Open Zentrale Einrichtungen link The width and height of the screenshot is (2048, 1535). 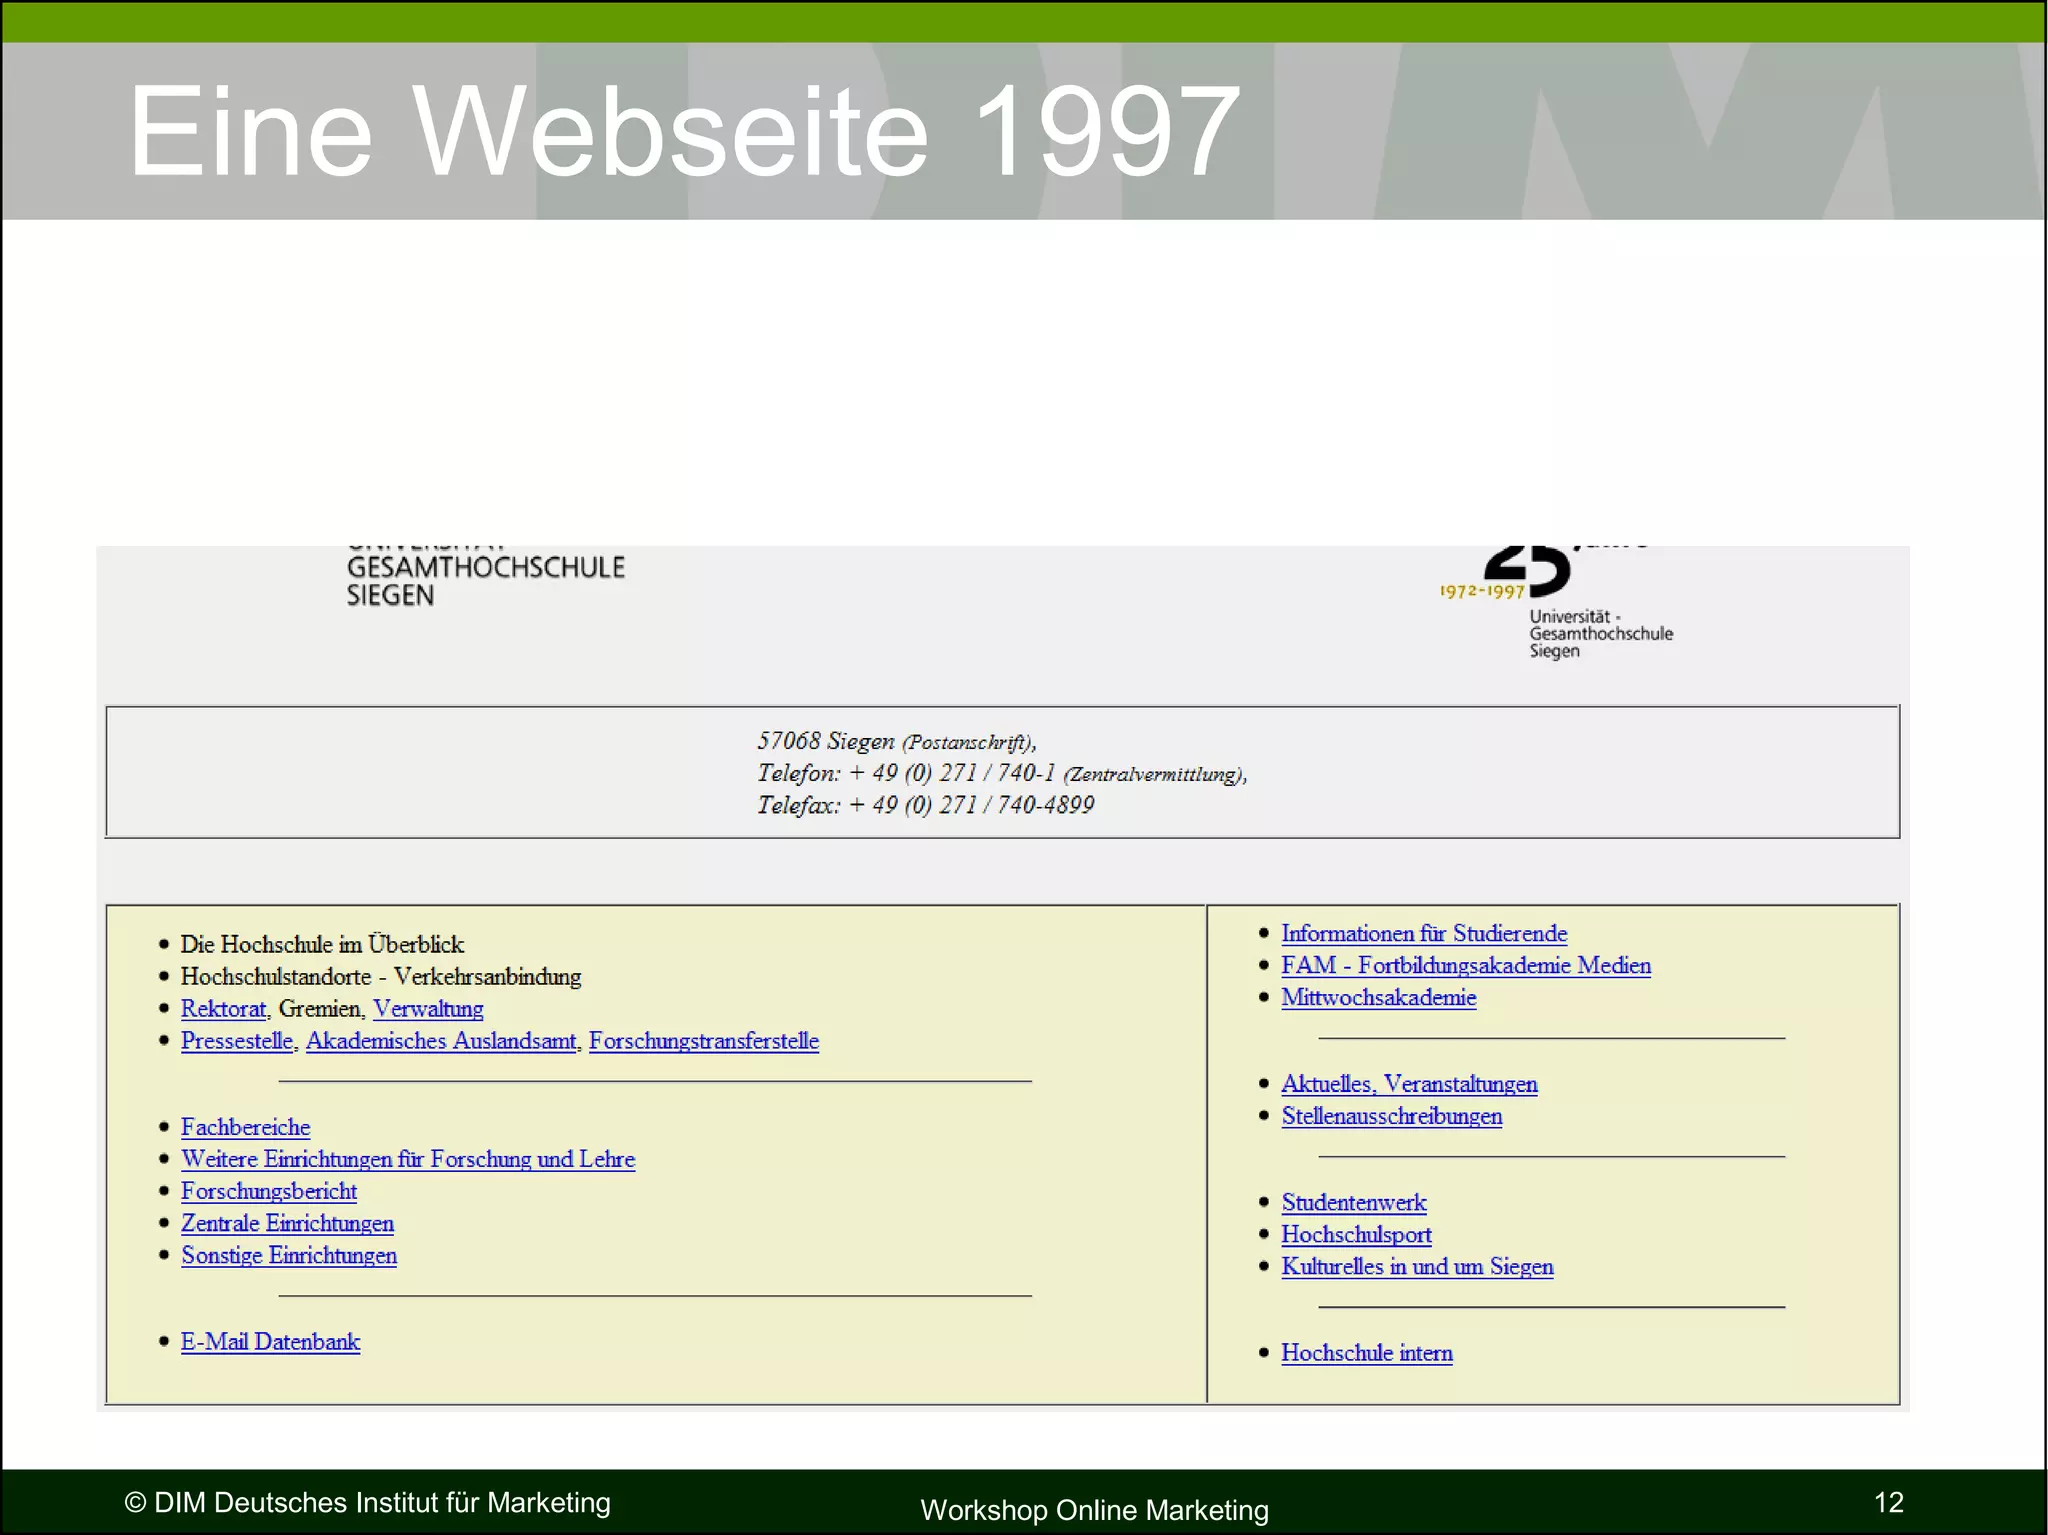(287, 1223)
